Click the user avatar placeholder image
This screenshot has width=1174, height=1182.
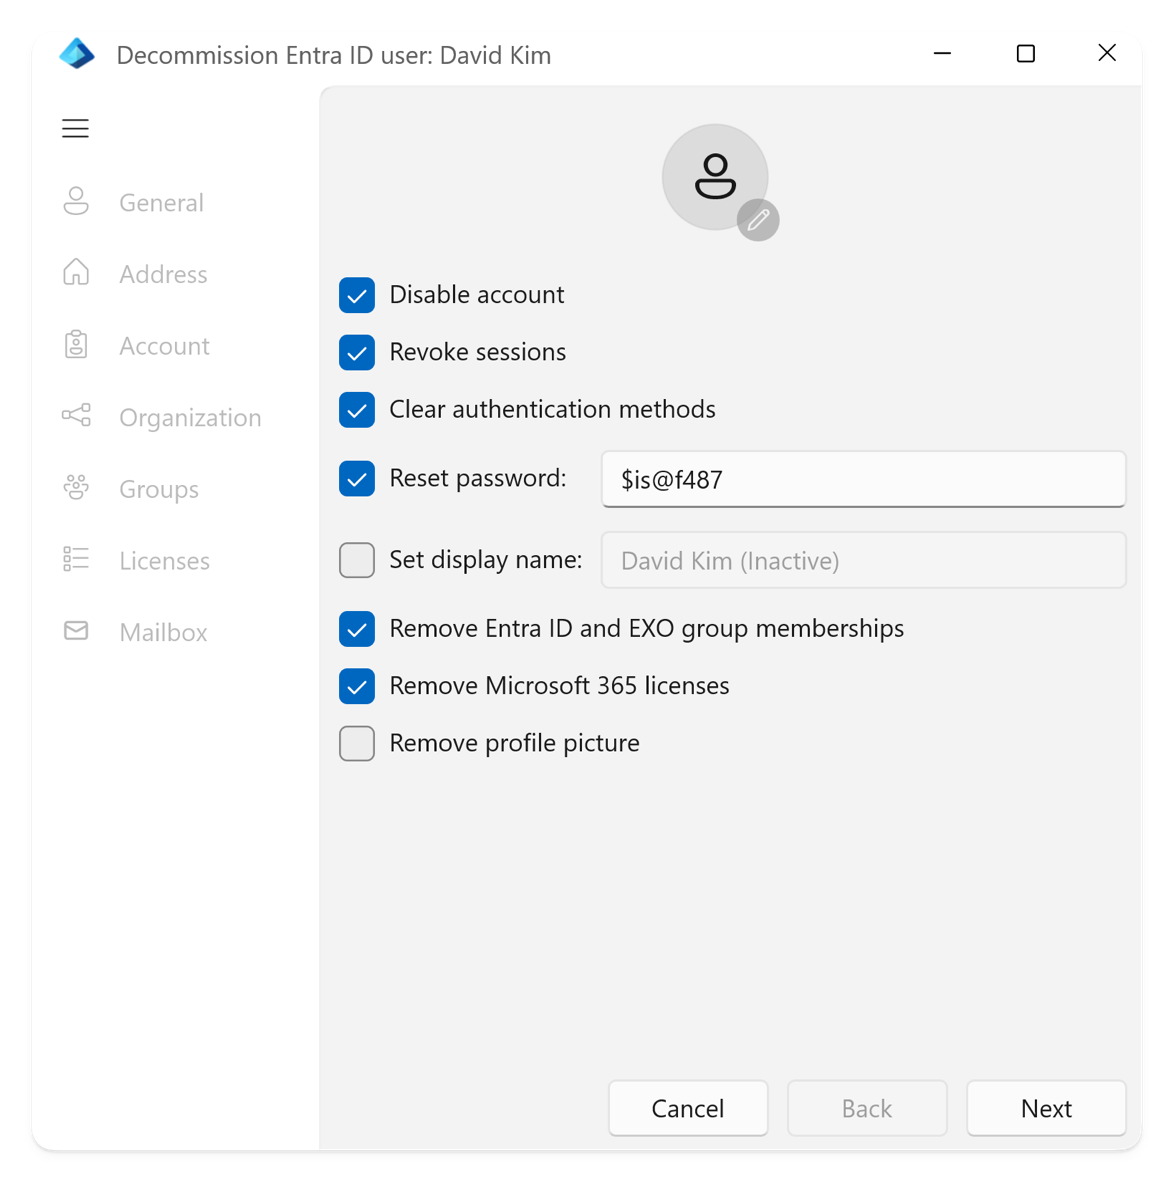(714, 176)
